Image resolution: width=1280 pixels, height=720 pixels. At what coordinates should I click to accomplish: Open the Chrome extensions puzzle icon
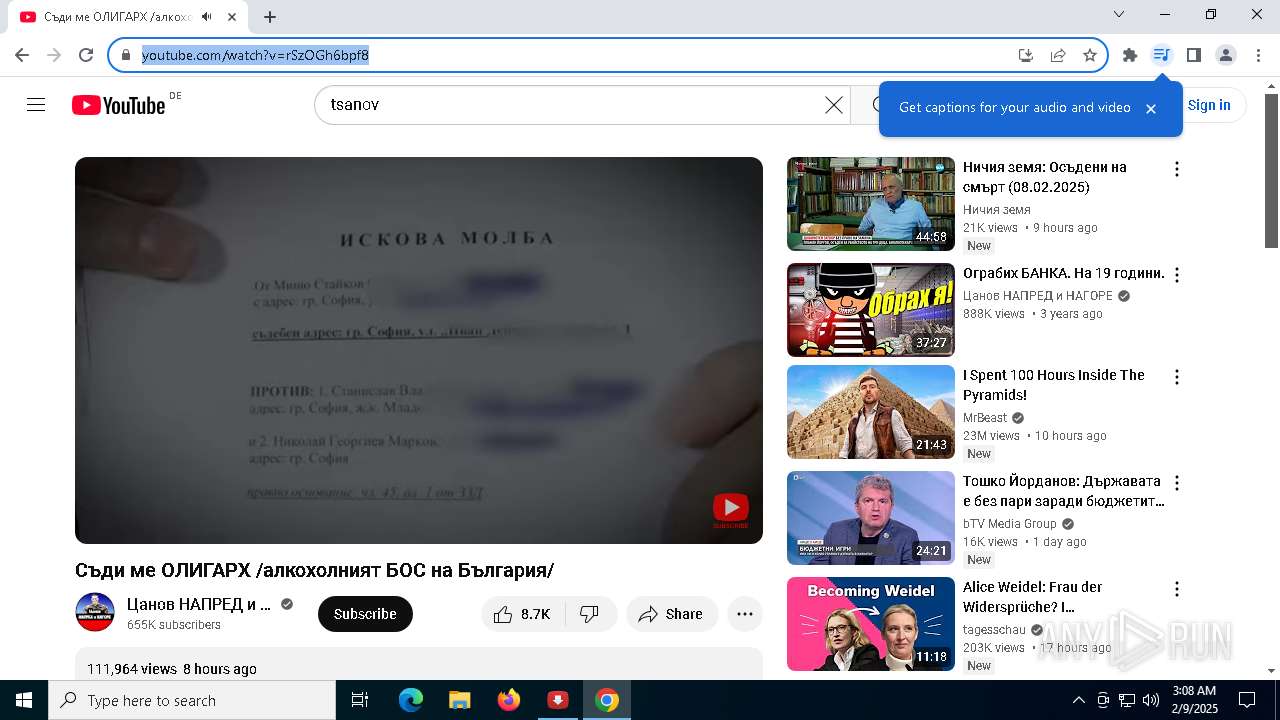[1130, 55]
